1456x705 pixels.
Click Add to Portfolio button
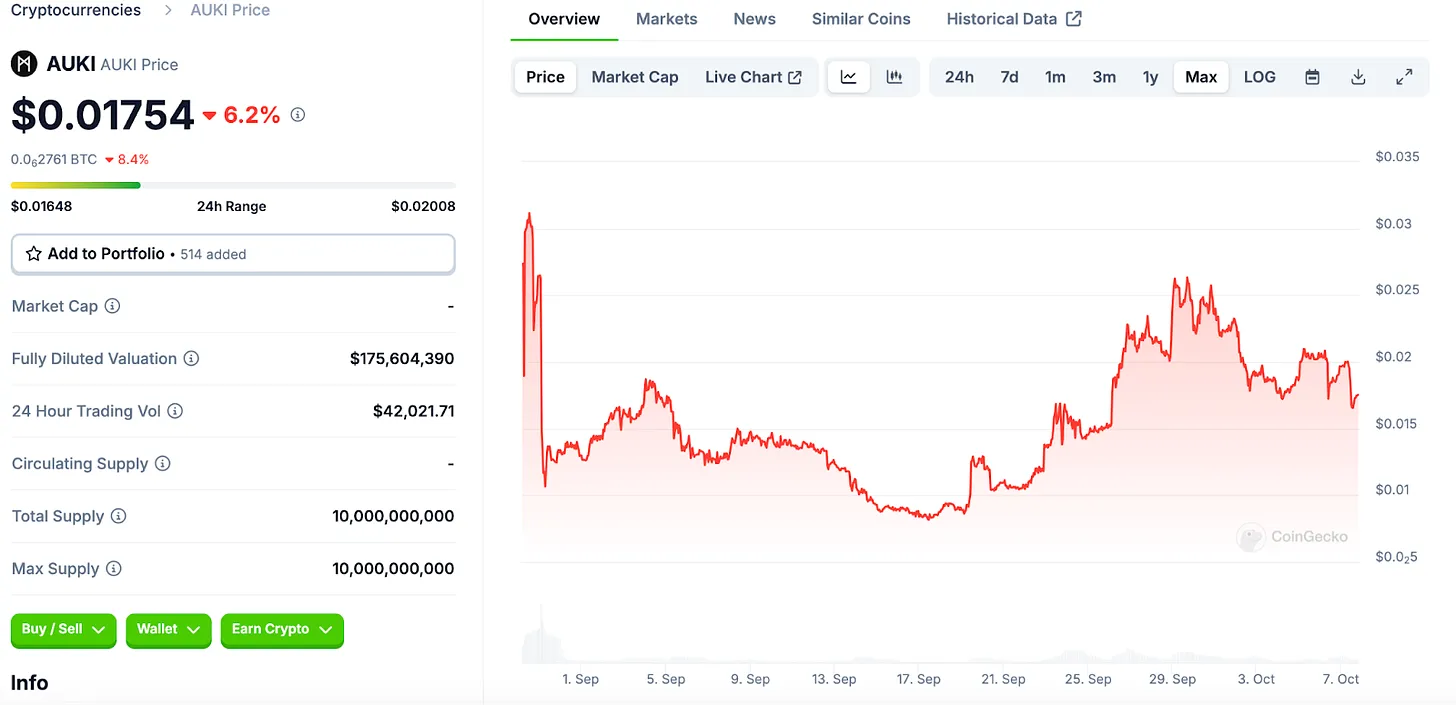pos(233,254)
